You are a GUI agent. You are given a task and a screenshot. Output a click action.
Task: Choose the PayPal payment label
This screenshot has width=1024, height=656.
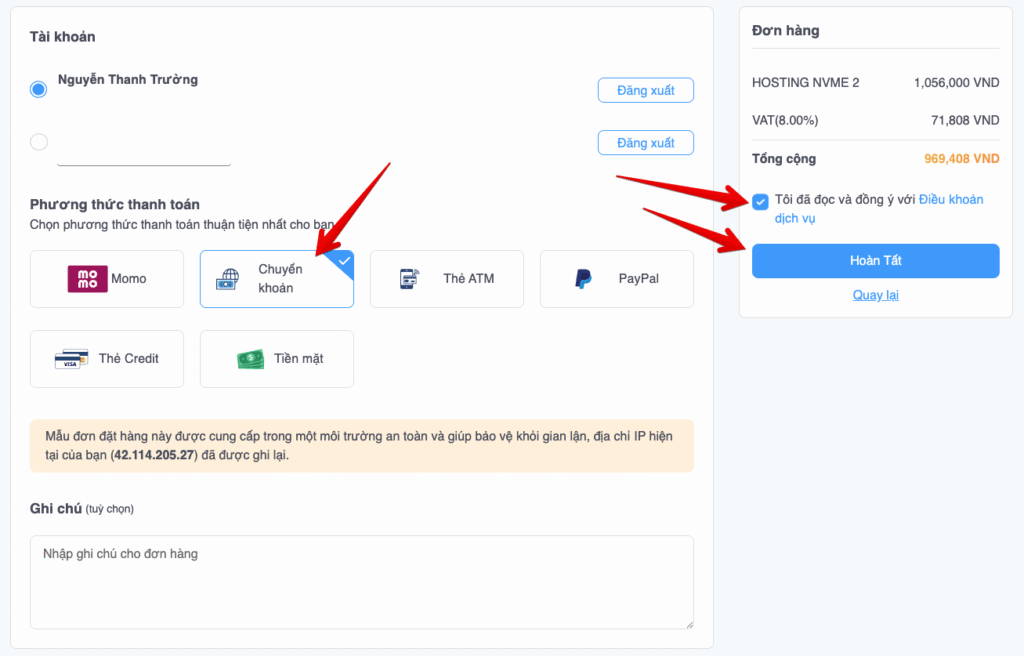click(638, 279)
